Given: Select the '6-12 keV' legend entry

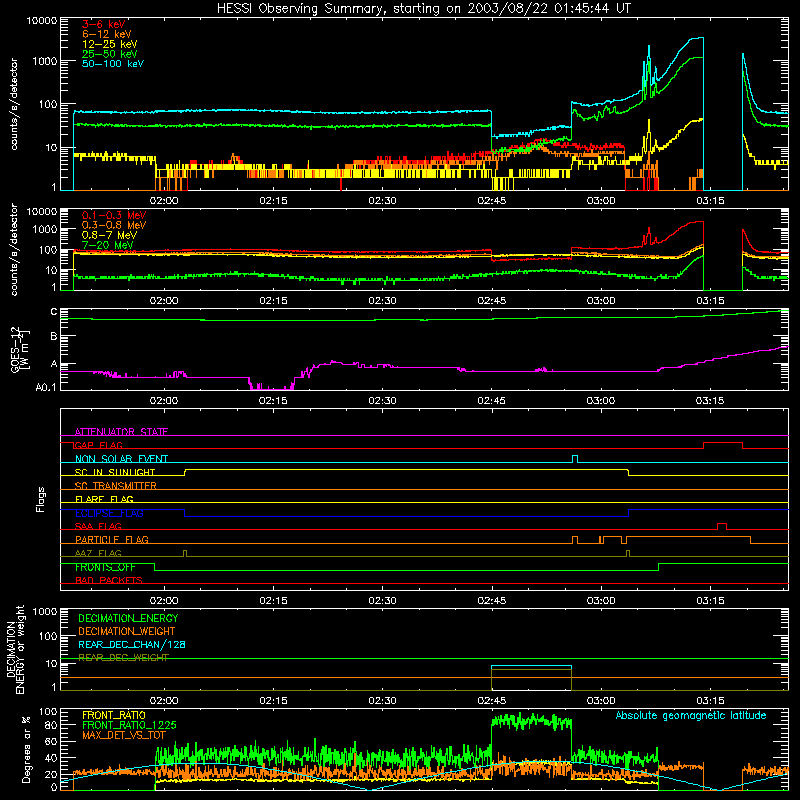Looking at the screenshot, I should coord(106,34).
